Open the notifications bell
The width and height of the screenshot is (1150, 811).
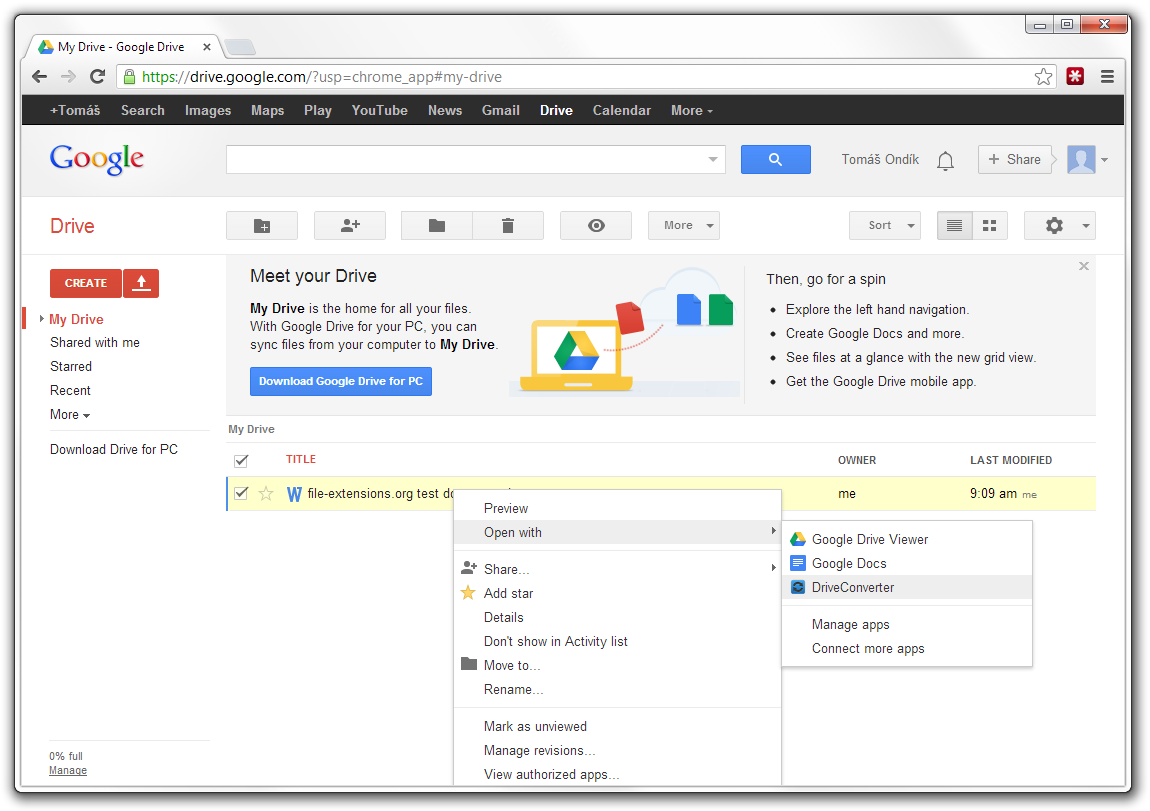[945, 161]
